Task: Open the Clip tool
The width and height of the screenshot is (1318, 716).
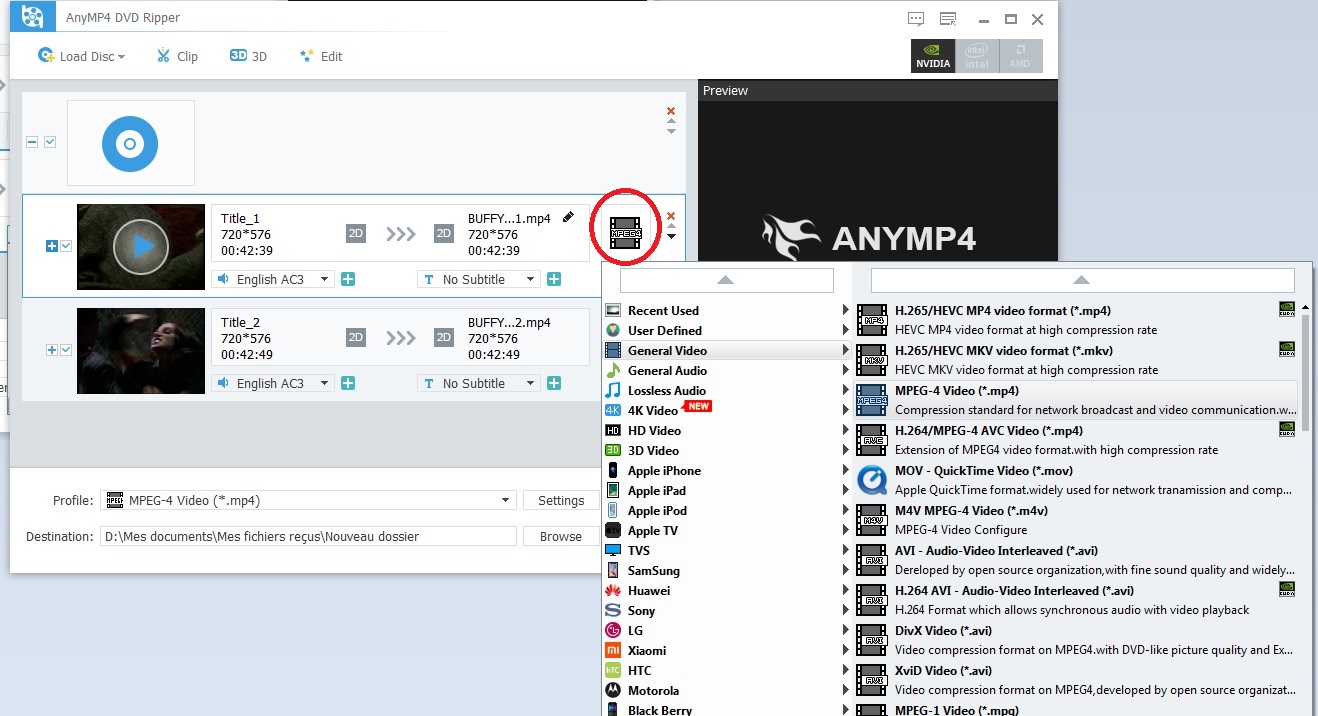Action: [177, 56]
